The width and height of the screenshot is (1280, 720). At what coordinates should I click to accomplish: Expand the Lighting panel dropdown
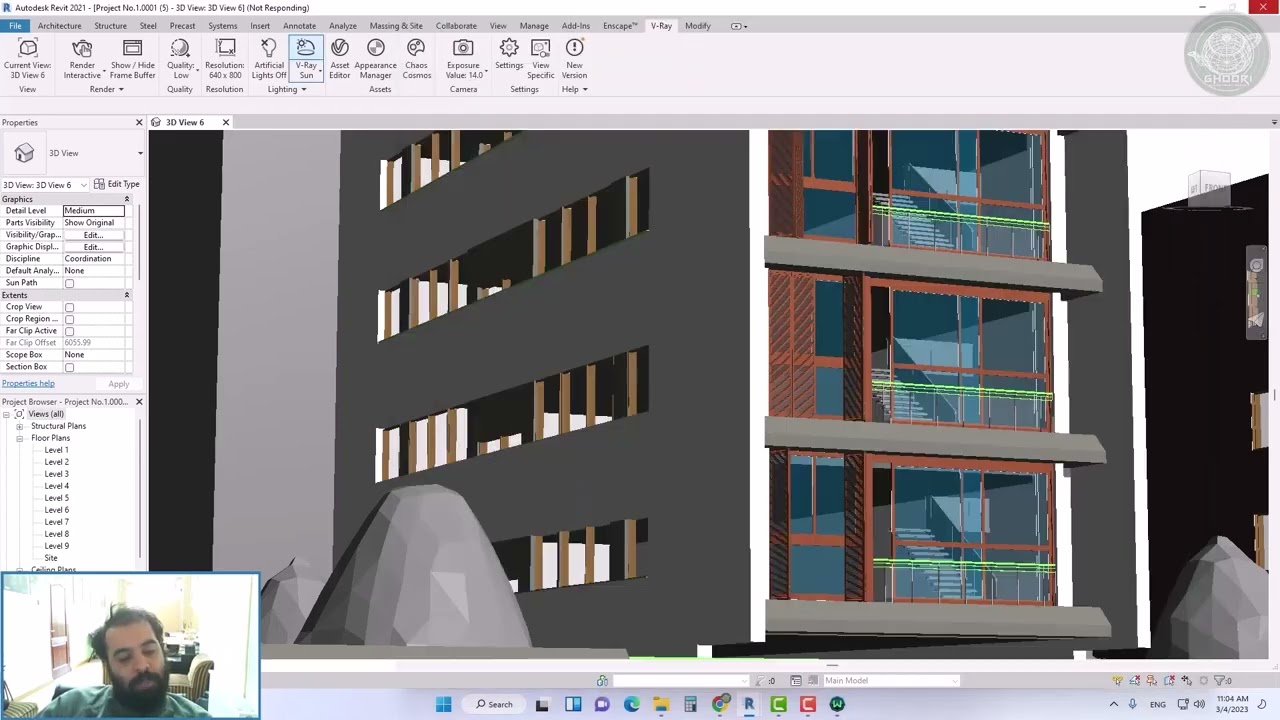pos(287,90)
